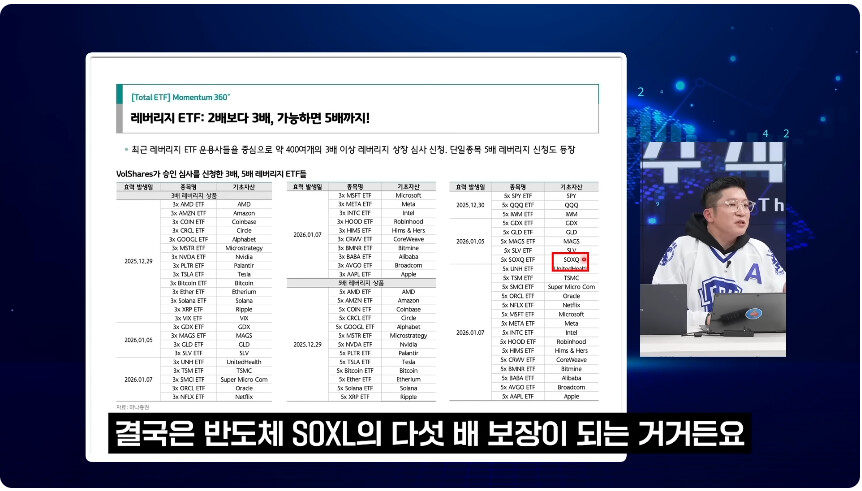The width and height of the screenshot is (862, 491).
Task: Select the '3x CRCL ETF' cell
Action: [188, 231]
